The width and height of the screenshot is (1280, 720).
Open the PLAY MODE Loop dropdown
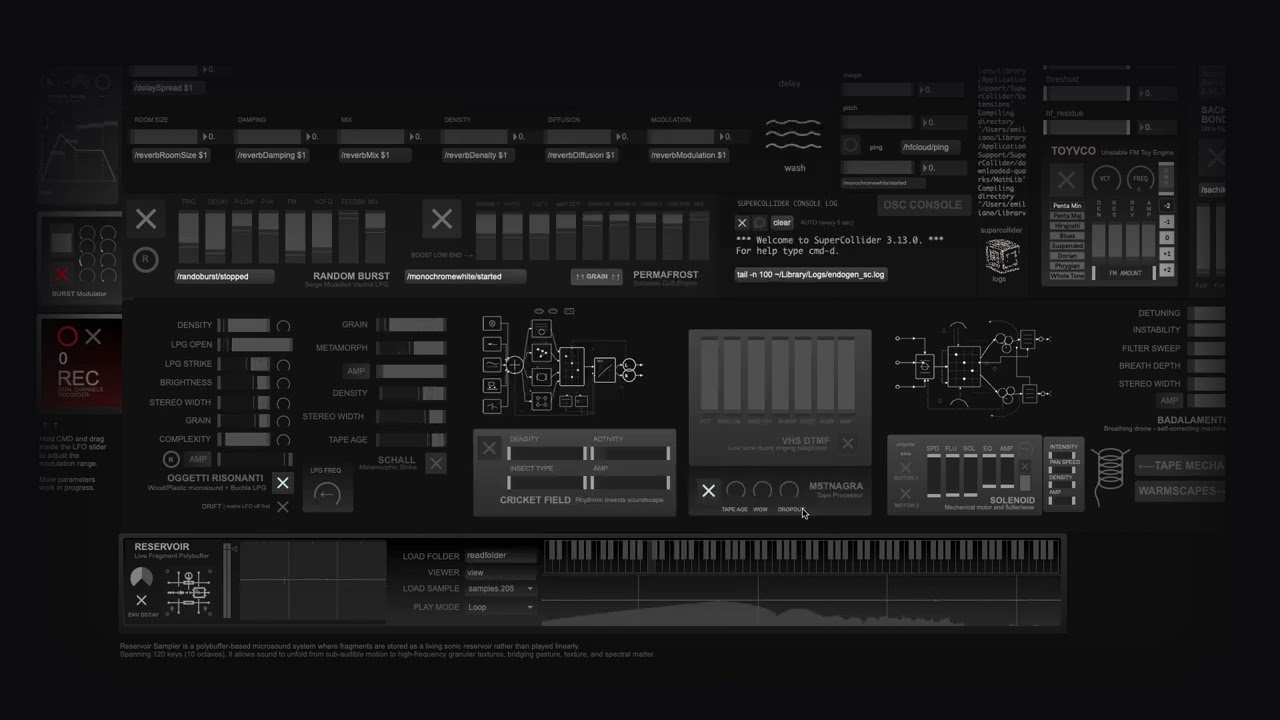point(500,607)
